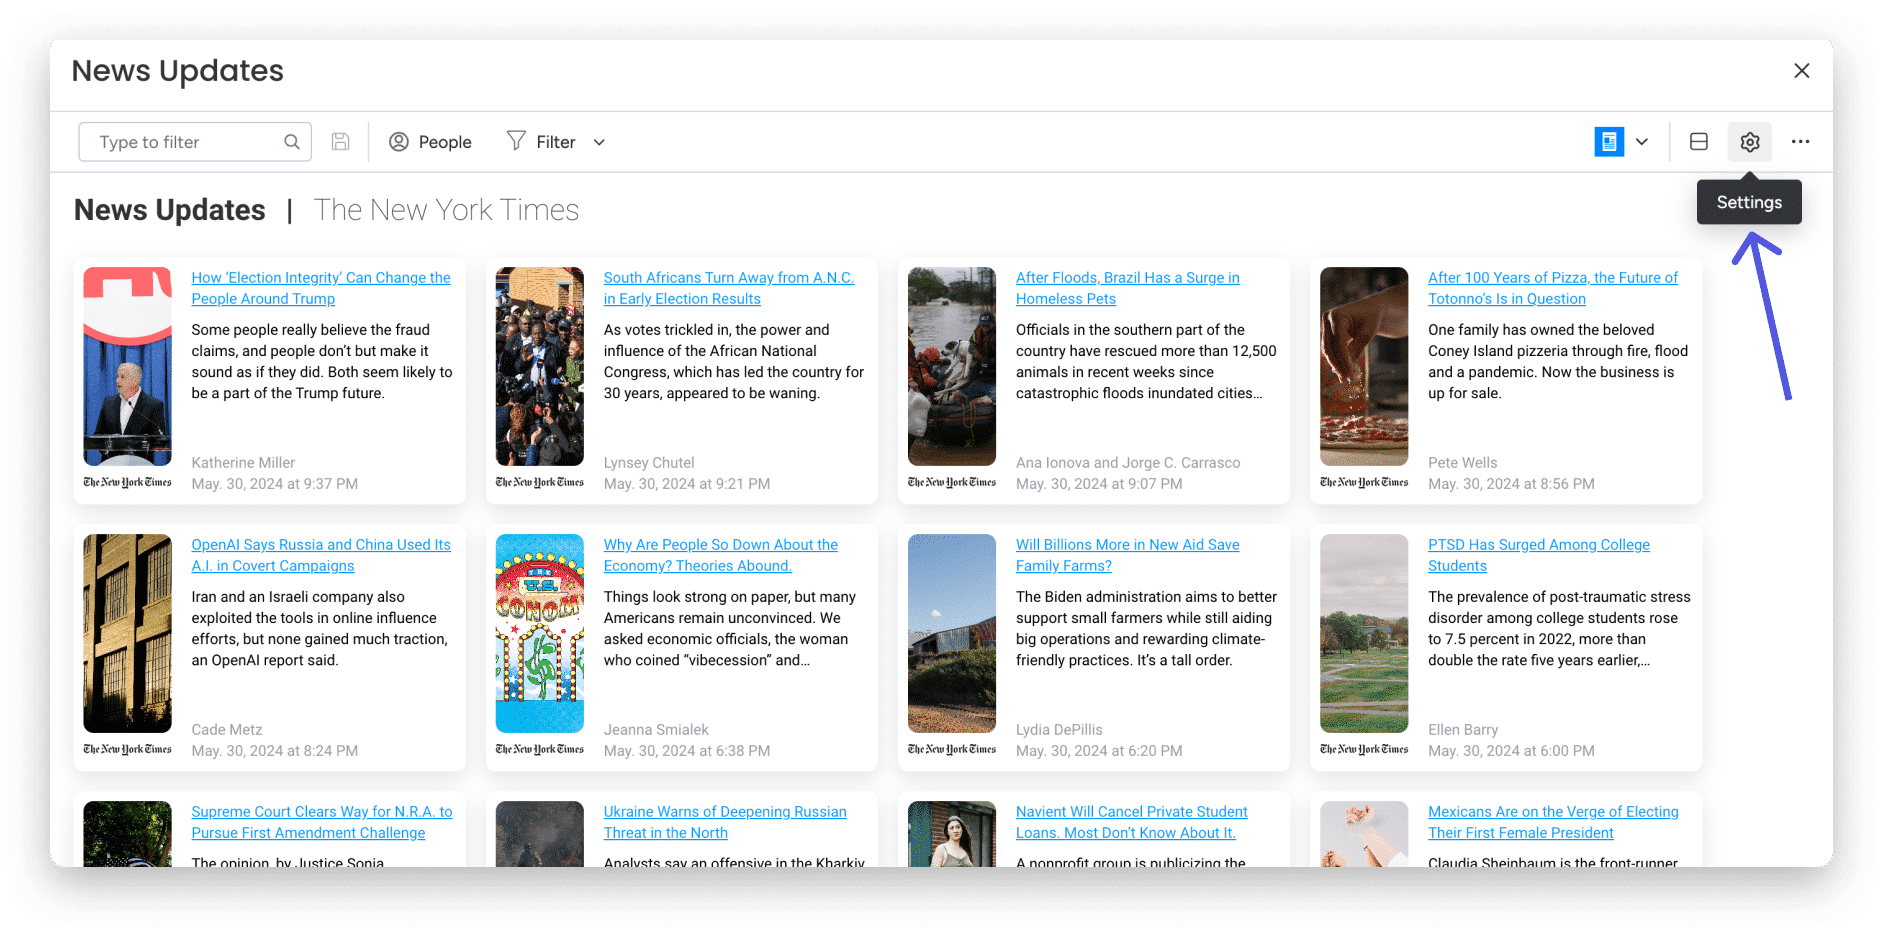
Task: Click the bold 'News Updates' widget heading
Action: pyautogui.click(x=170, y=210)
